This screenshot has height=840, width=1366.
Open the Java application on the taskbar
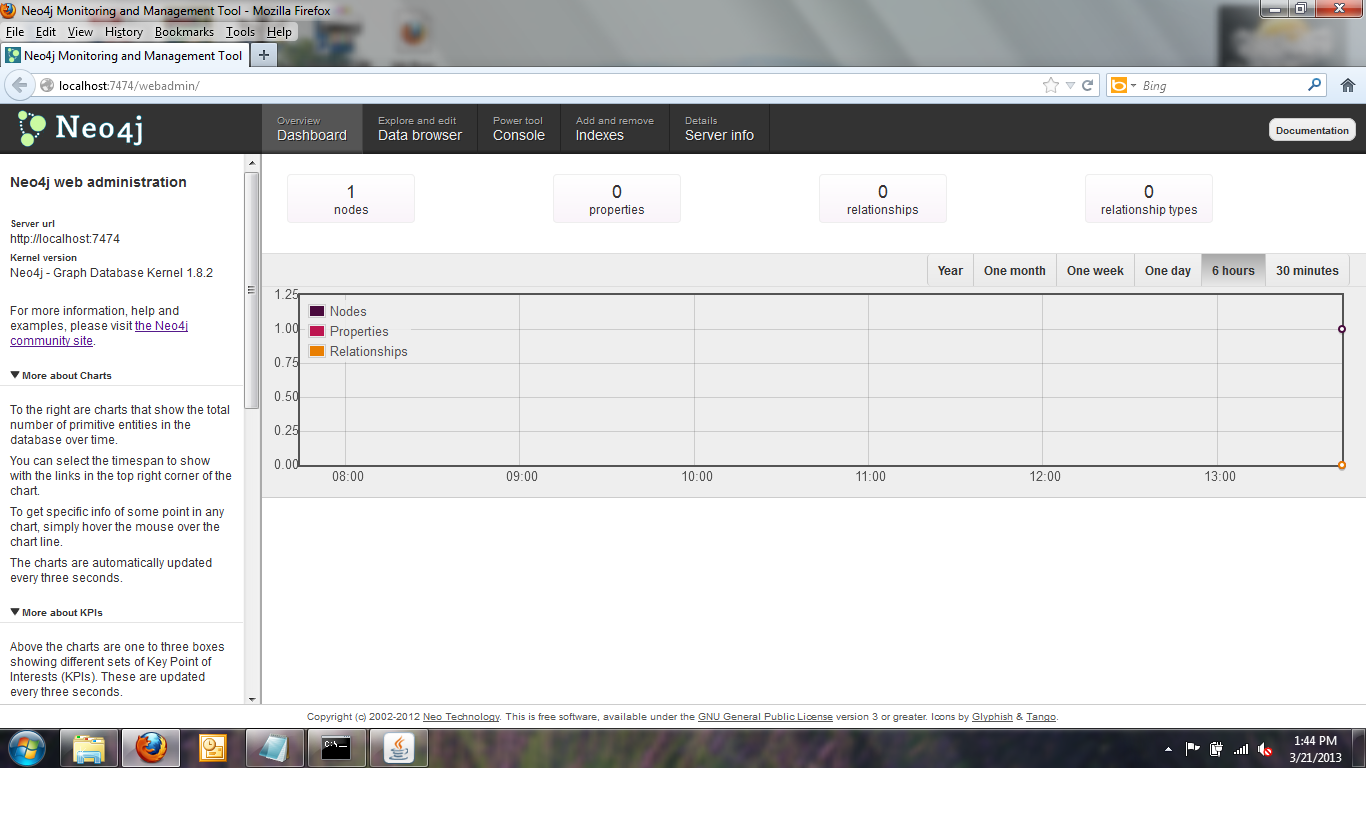pos(399,748)
